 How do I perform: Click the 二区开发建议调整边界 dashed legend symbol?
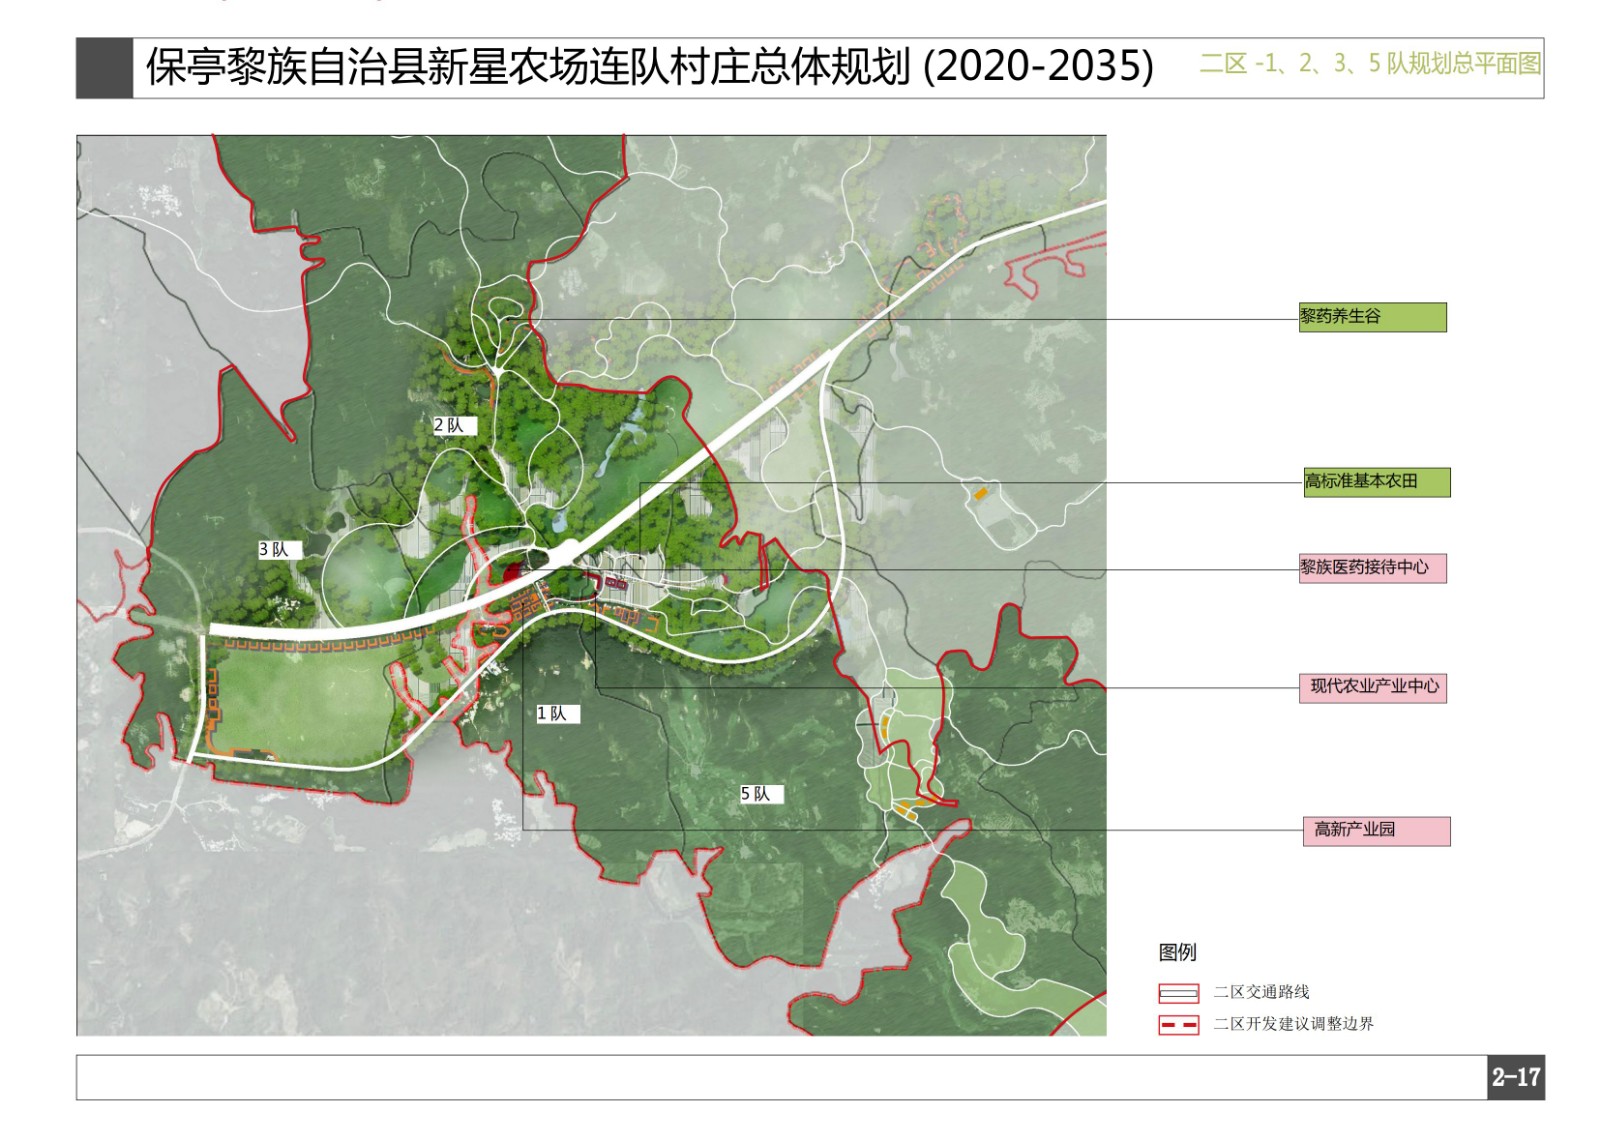[1178, 1025]
